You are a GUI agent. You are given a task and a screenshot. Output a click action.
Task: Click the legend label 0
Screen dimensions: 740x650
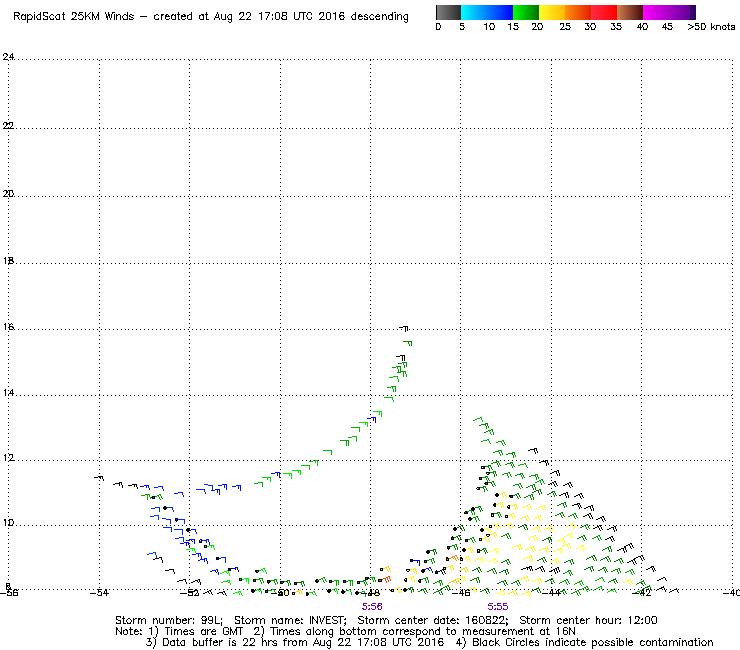point(438,27)
